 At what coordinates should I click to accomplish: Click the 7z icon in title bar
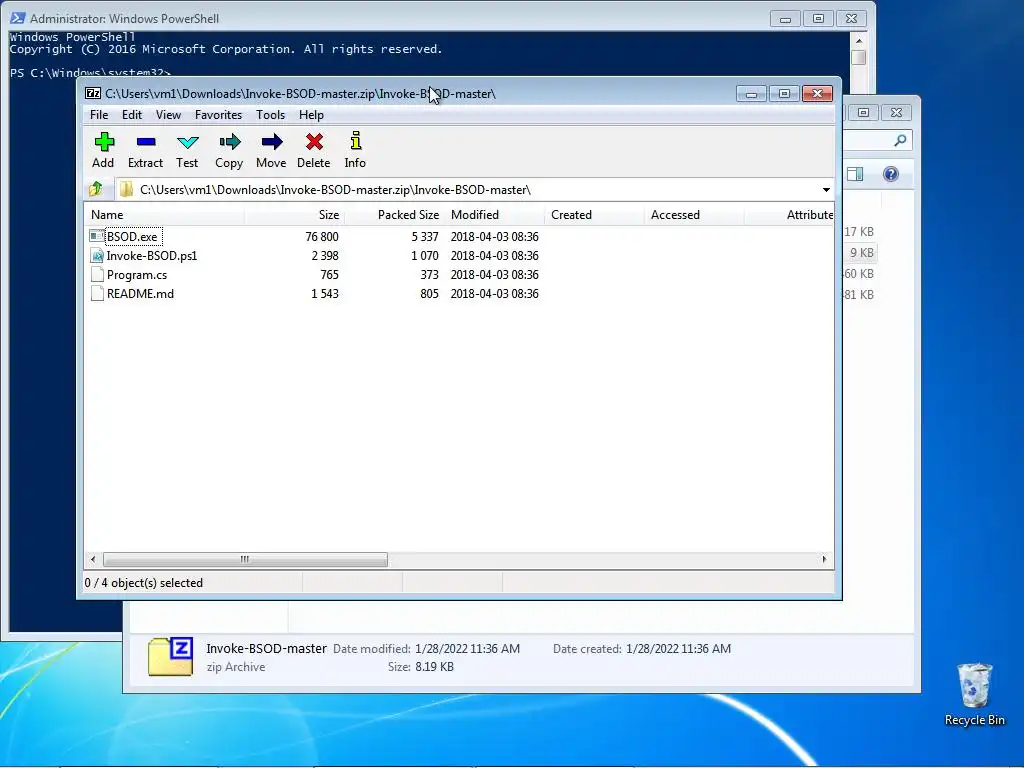pos(93,93)
